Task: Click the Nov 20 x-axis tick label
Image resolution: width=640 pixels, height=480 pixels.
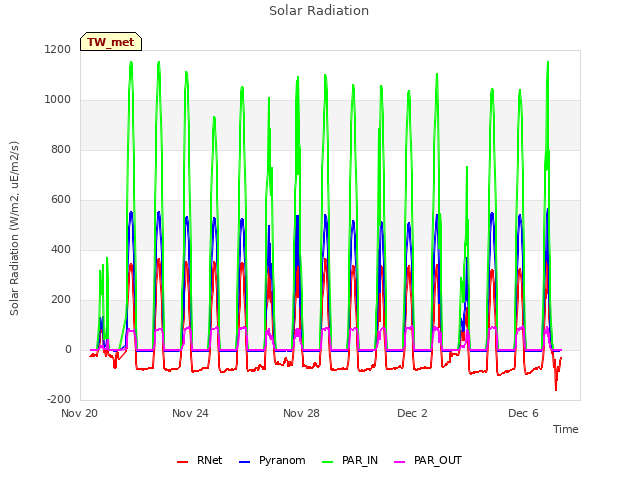Action: (80, 413)
